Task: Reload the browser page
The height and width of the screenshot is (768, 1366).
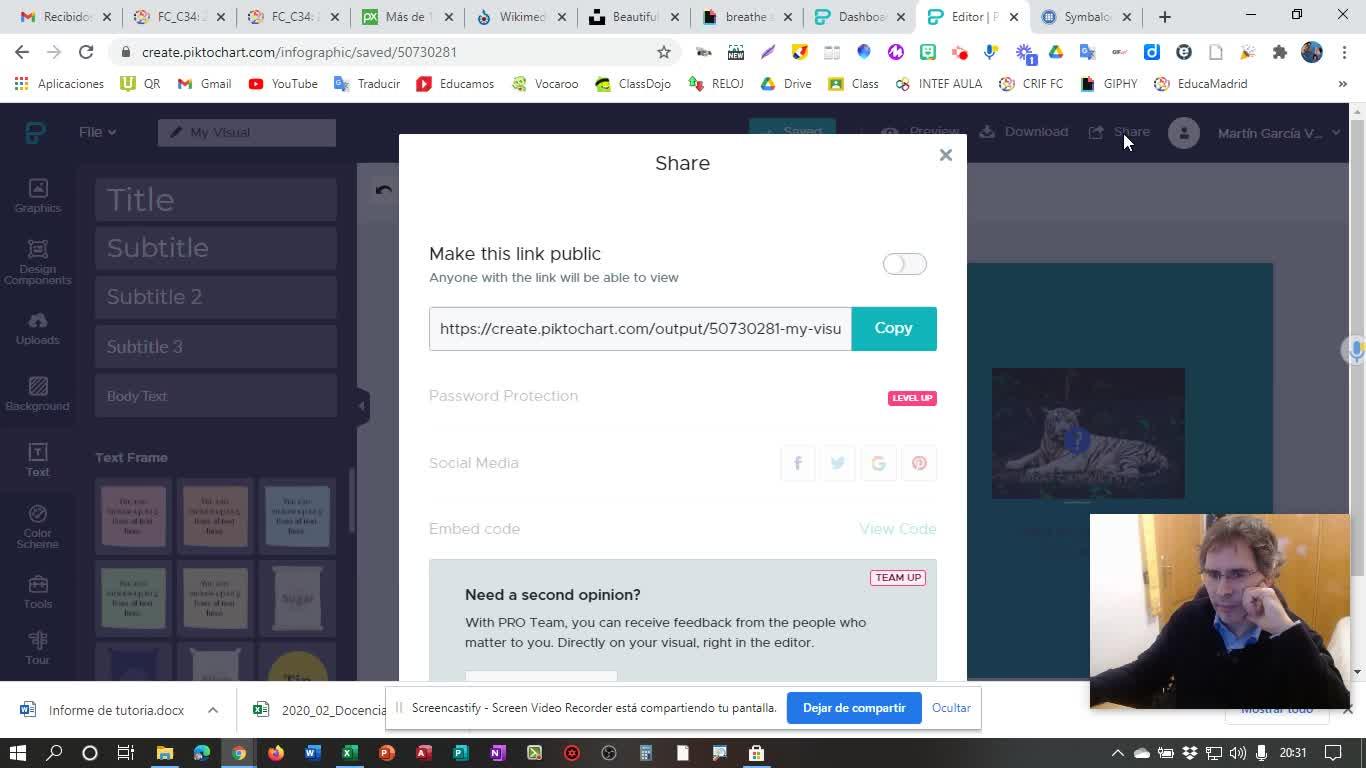Action: point(86,52)
